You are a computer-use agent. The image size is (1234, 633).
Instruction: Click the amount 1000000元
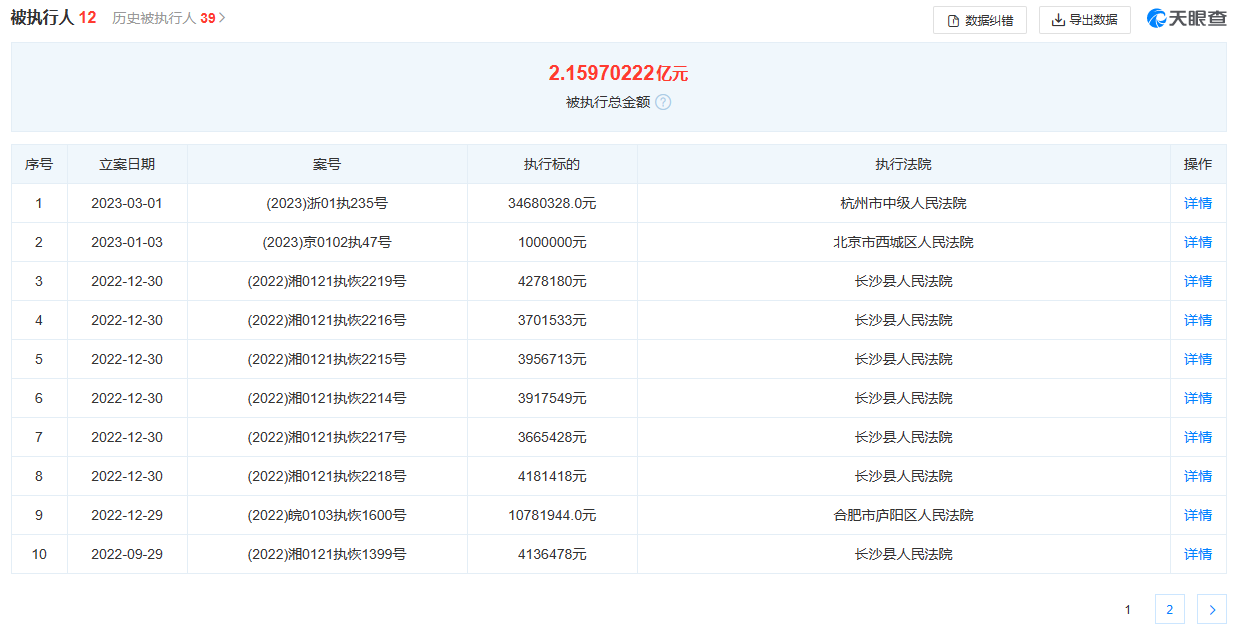coord(552,242)
